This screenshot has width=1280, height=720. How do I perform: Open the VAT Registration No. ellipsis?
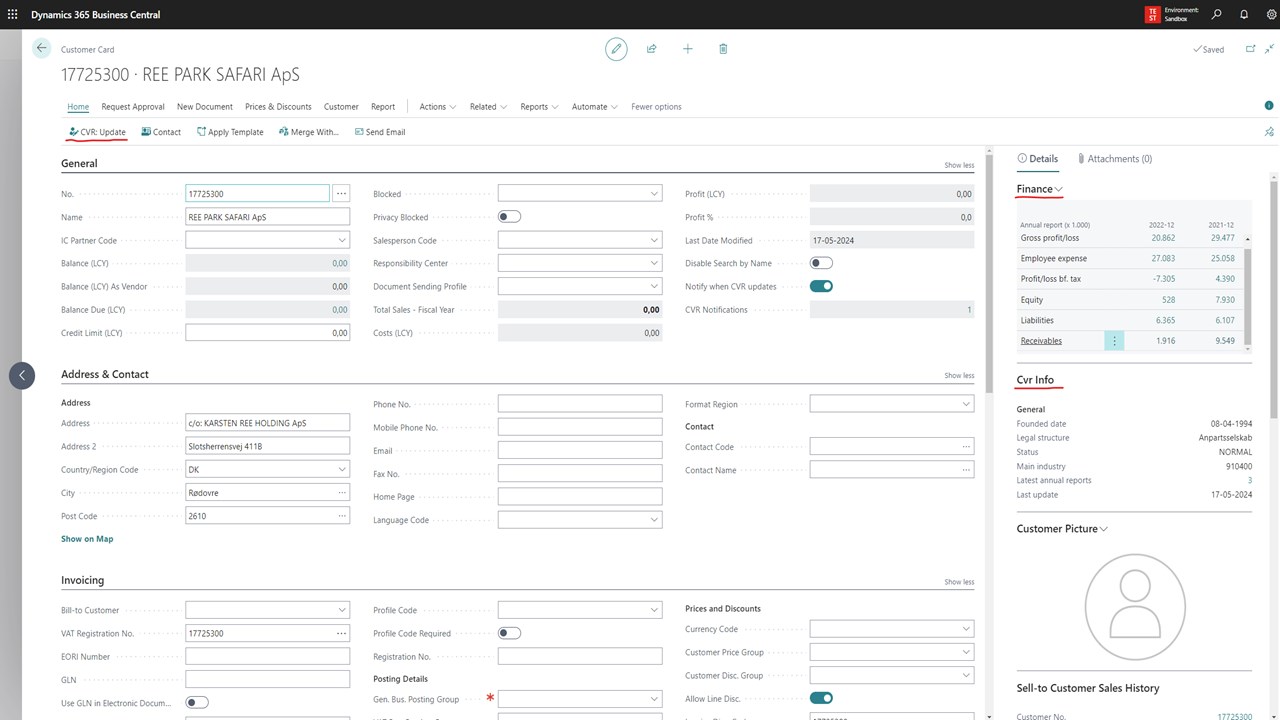point(342,633)
